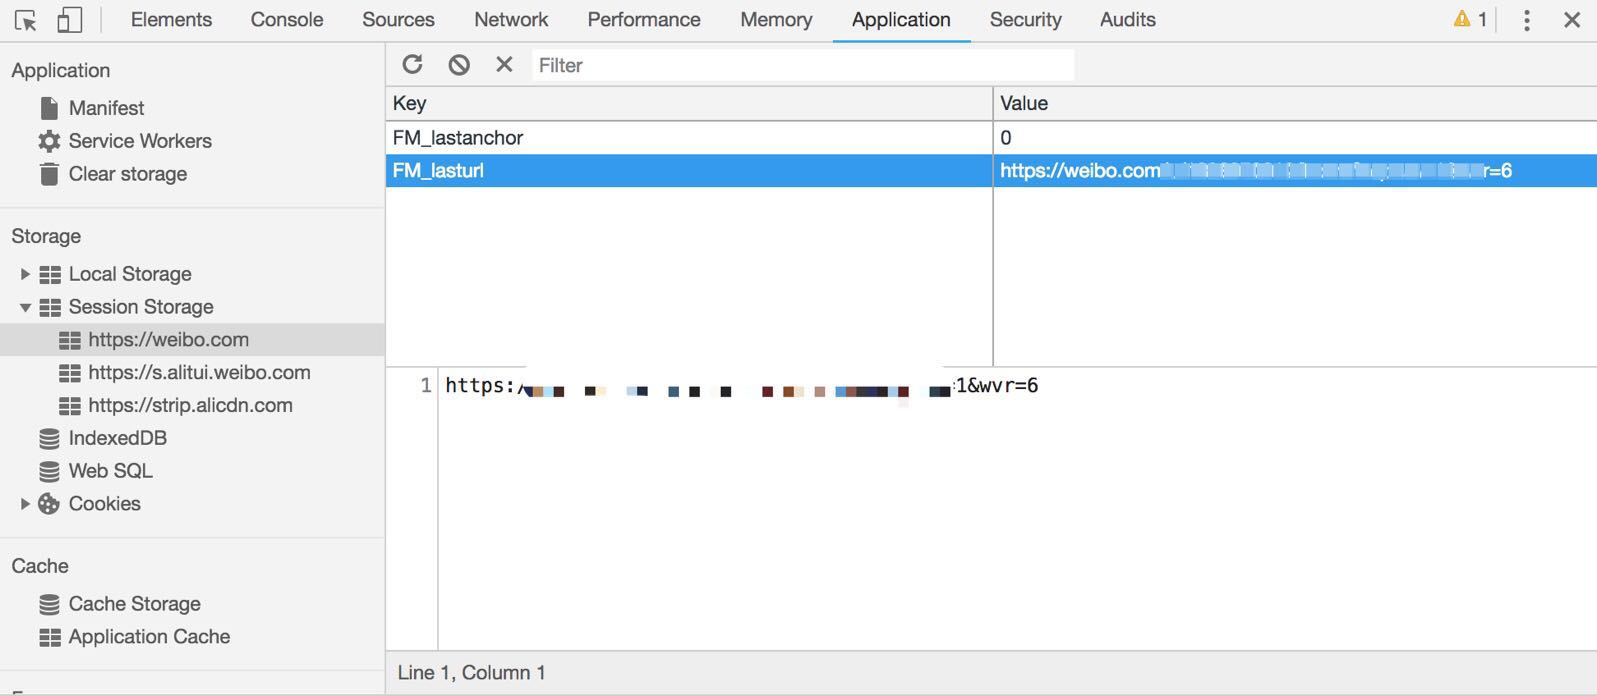
Task: Expand the Local Storage tree
Action: click(x=25, y=274)
